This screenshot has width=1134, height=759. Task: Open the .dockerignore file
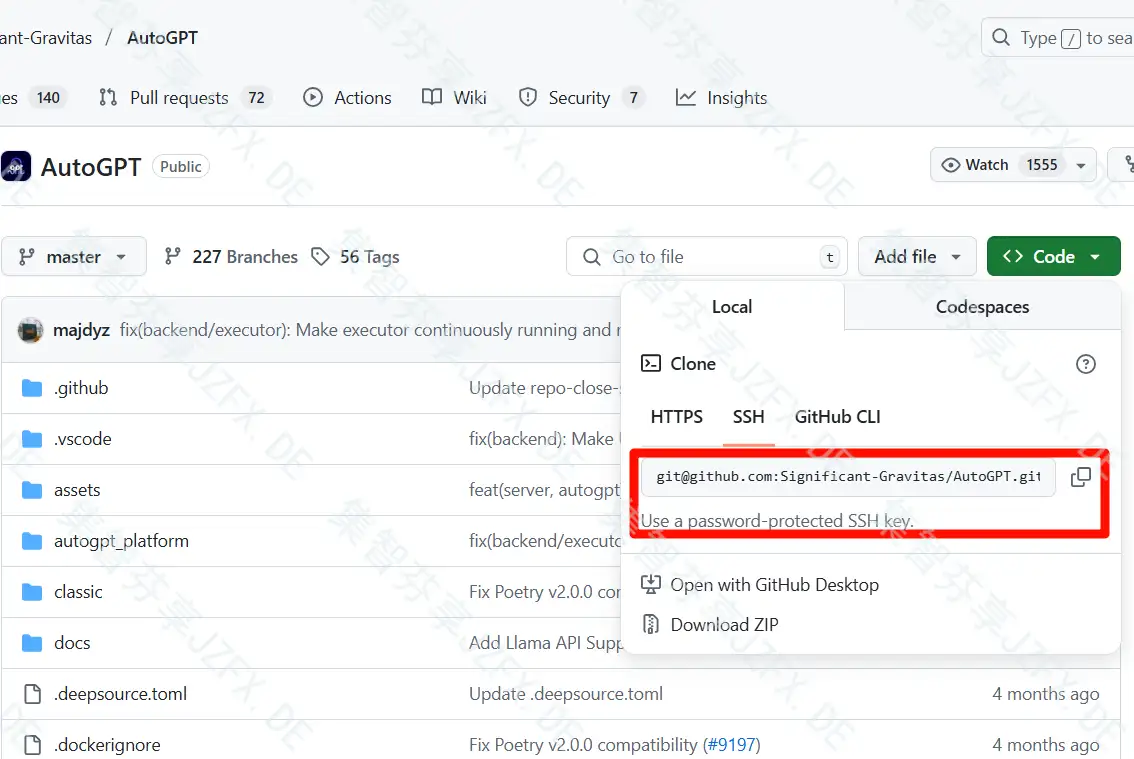point(107,745)
